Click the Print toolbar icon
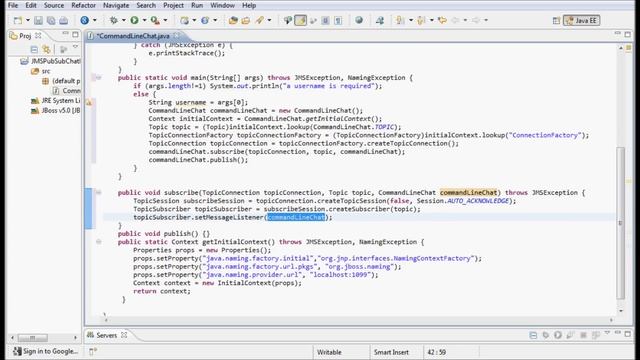Screen dimensions: 640x360 (64, 20)
